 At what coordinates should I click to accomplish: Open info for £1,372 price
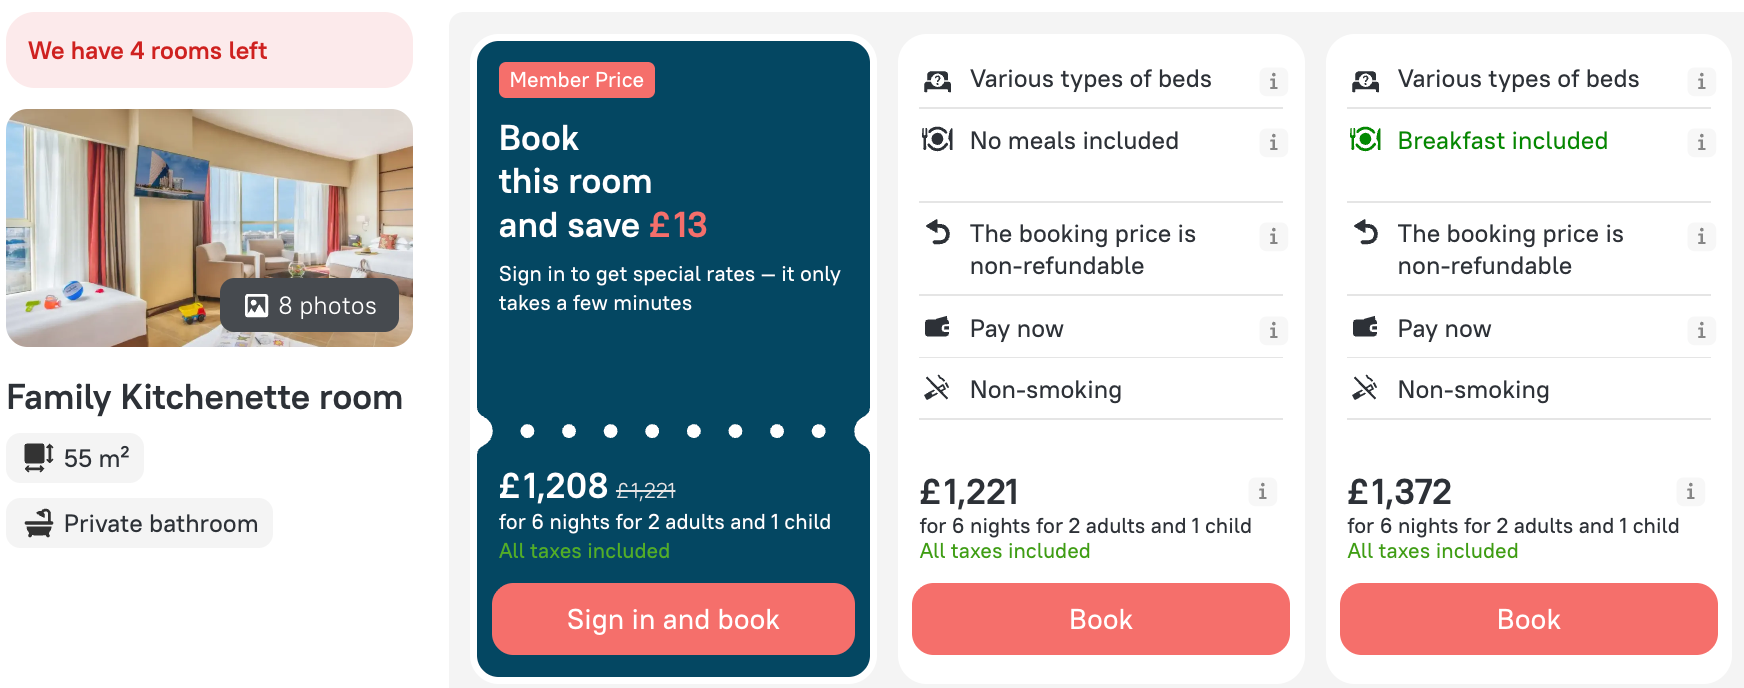click(1690, 491)
